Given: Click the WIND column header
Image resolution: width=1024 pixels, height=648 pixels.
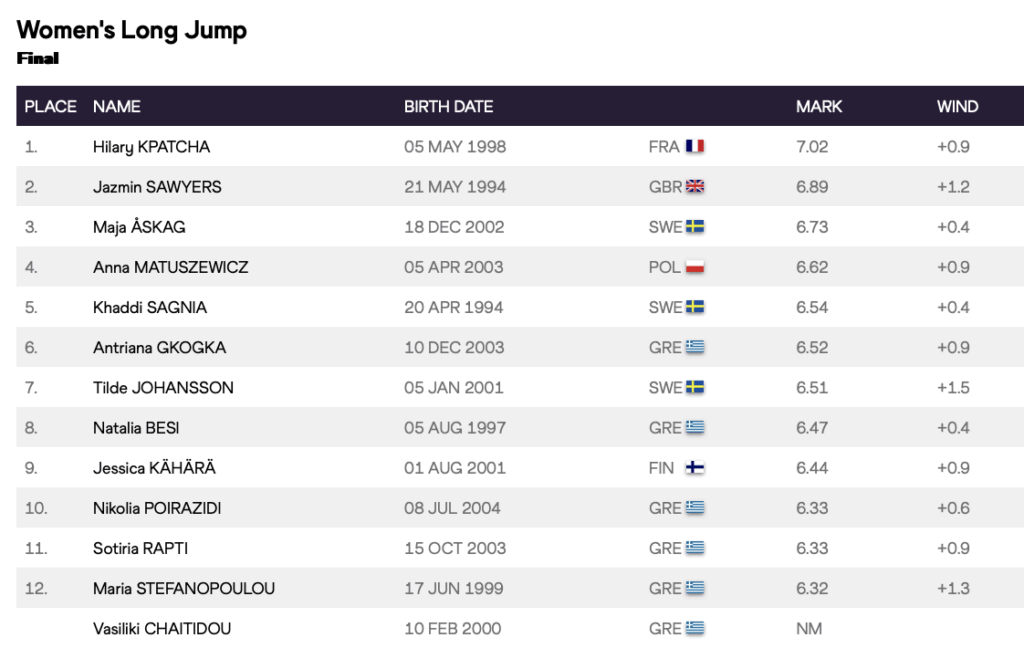Looking at the screenshot, I should tap(957, 106).
